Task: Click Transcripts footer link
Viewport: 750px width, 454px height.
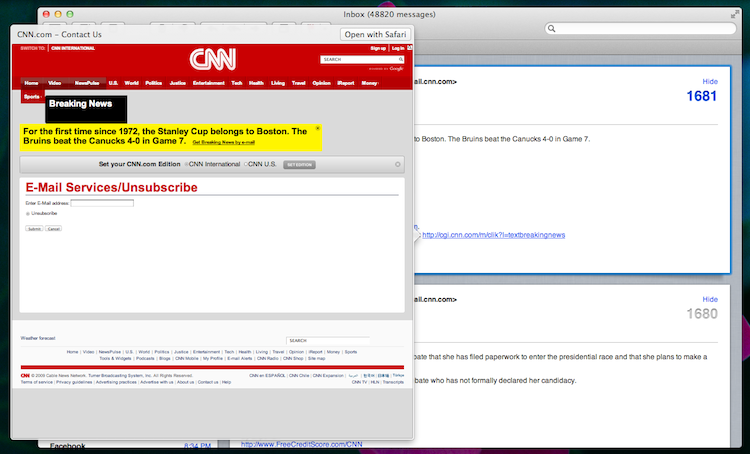Action: [393, 382]
